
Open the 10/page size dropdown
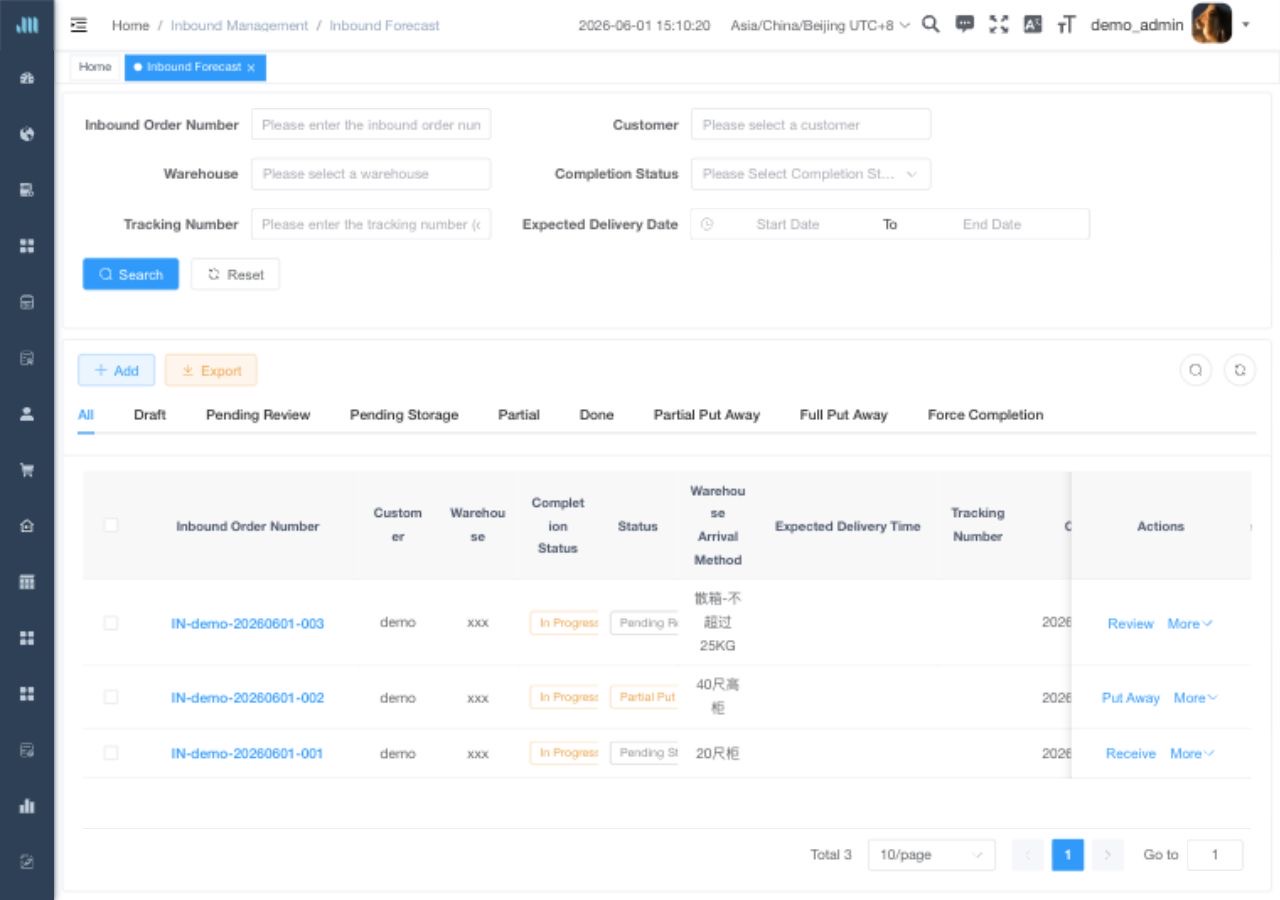tap(932, 855)
